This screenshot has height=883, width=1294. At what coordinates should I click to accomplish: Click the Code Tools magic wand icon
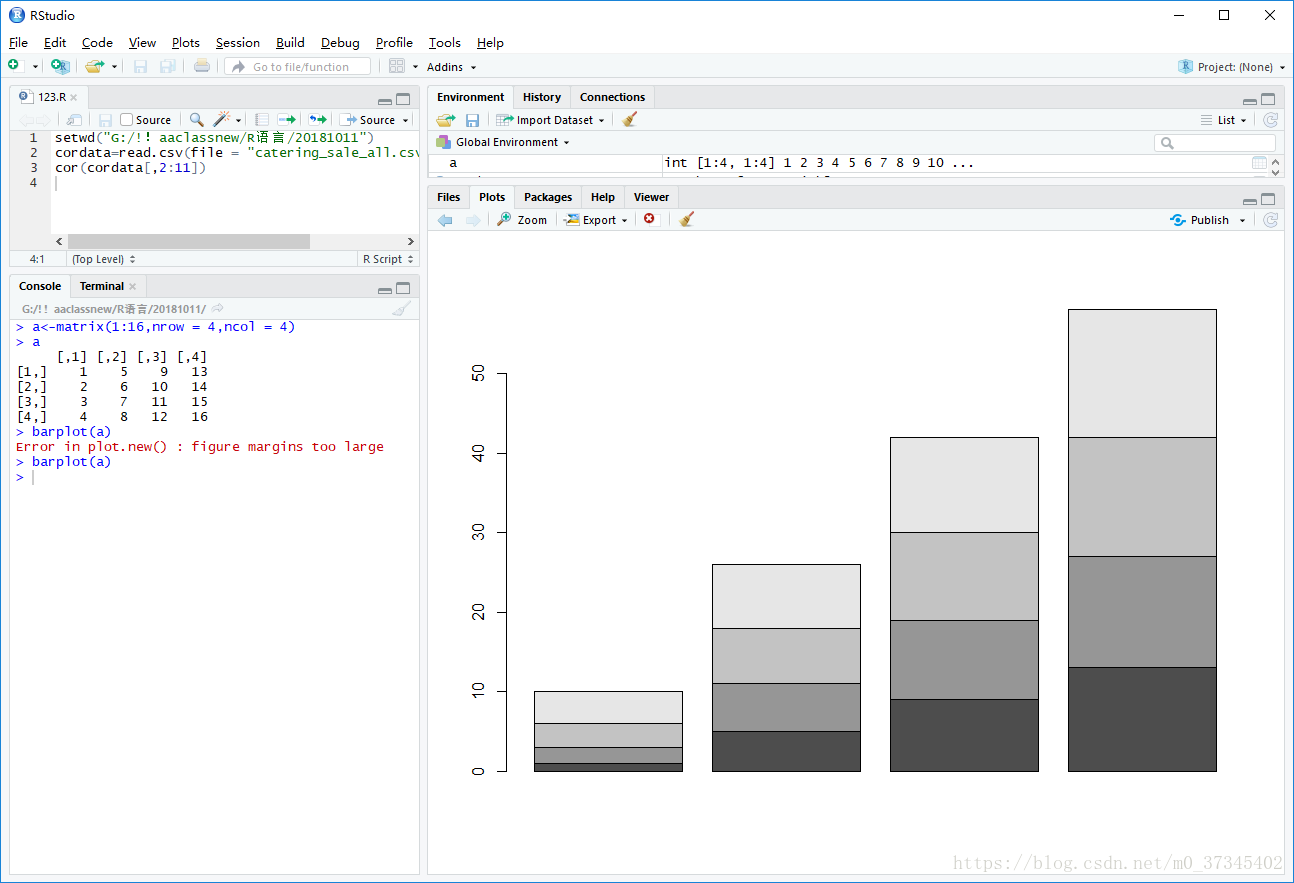[x=222, y=120]
